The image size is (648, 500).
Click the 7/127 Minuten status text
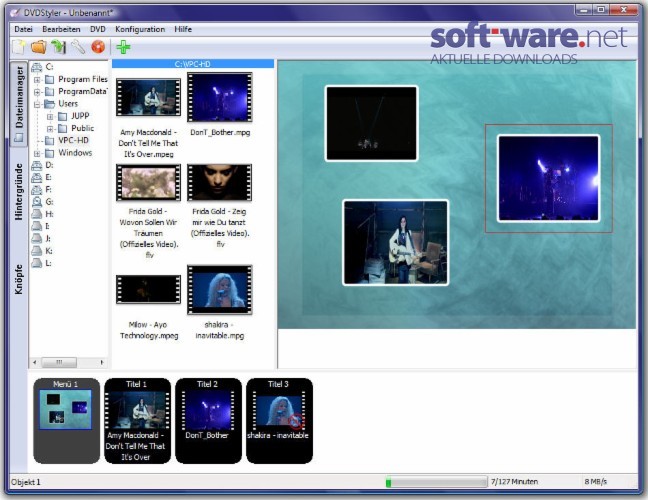point(514,482)
